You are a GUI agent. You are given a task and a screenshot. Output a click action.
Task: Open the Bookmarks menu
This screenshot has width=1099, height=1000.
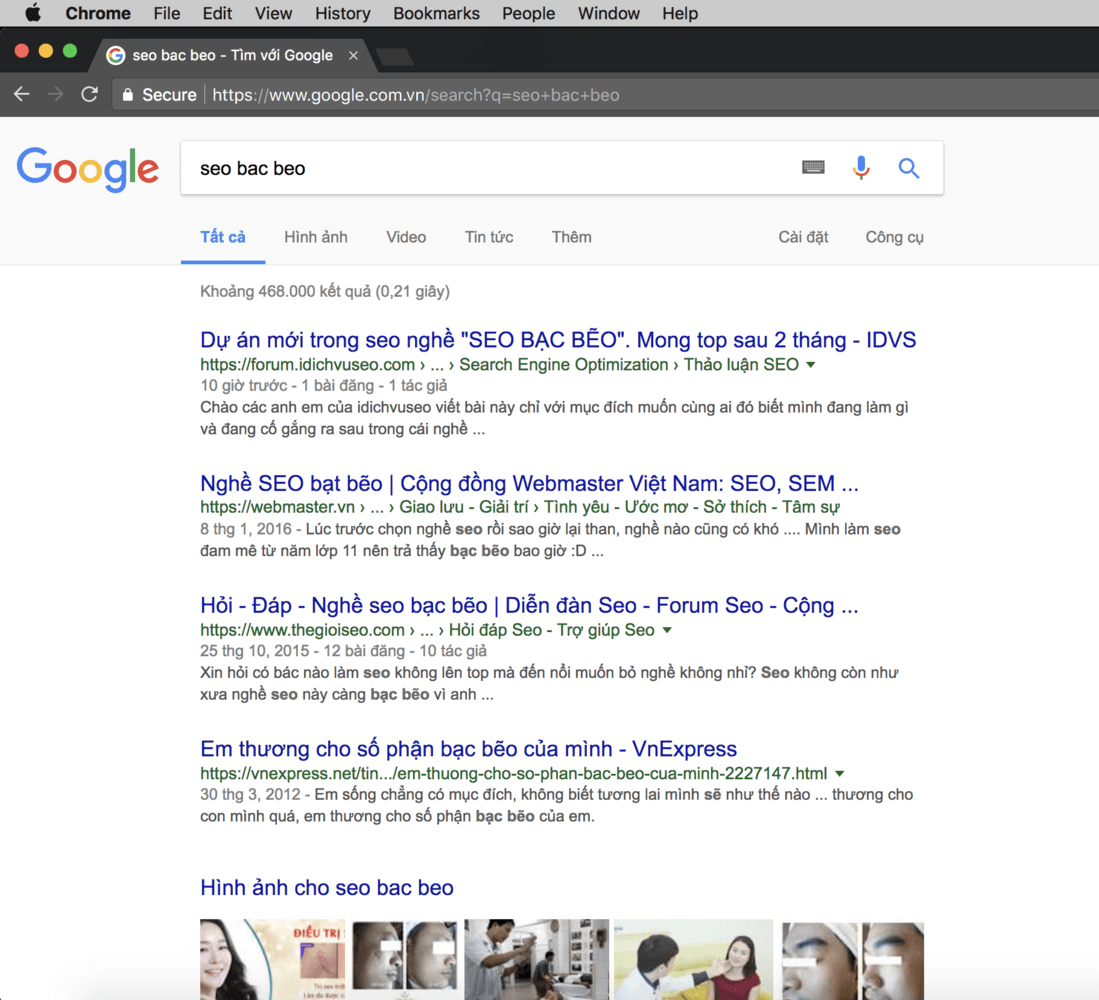click(x=437, y=13)
